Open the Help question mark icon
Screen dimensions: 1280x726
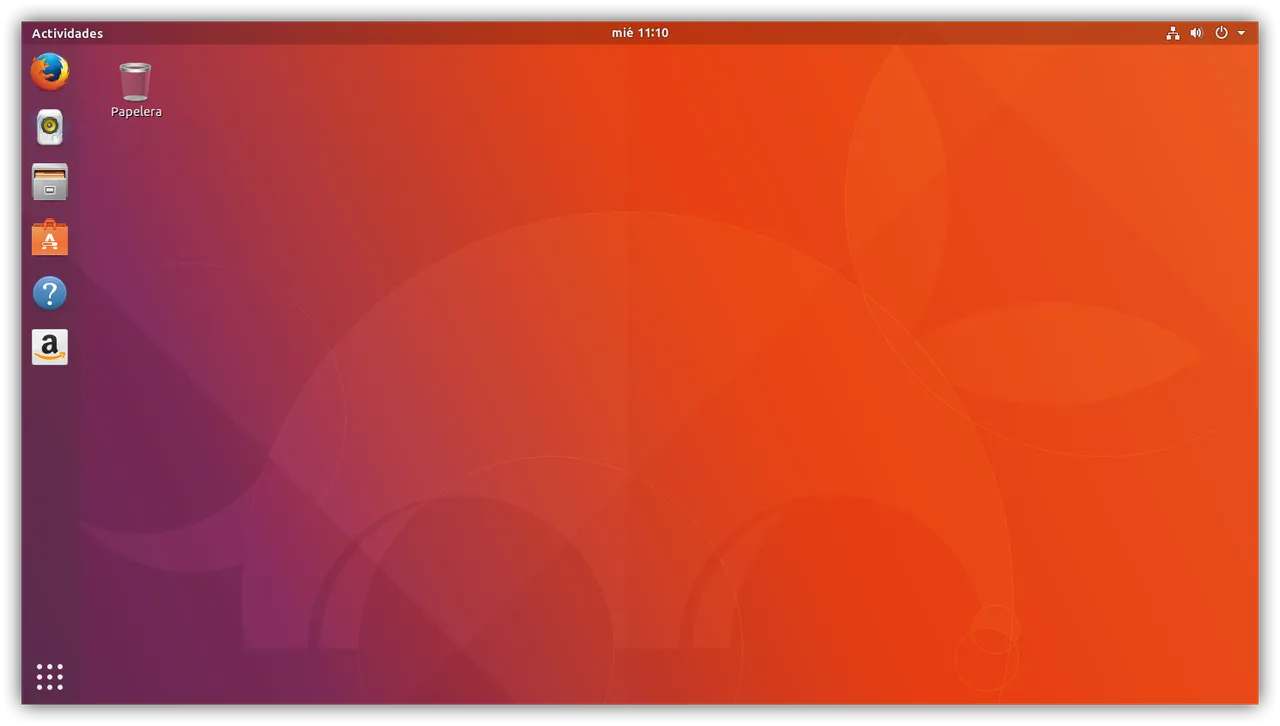(50, 293)
